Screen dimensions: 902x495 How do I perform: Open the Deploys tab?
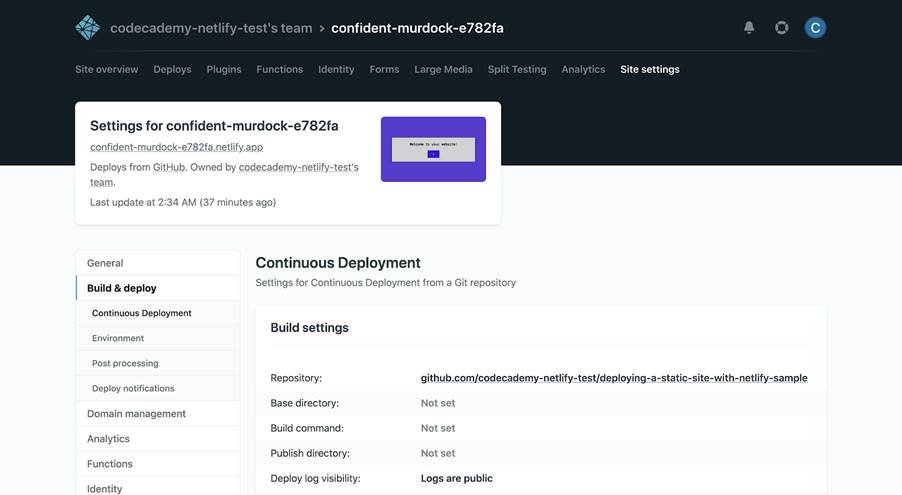click(172, 70)
